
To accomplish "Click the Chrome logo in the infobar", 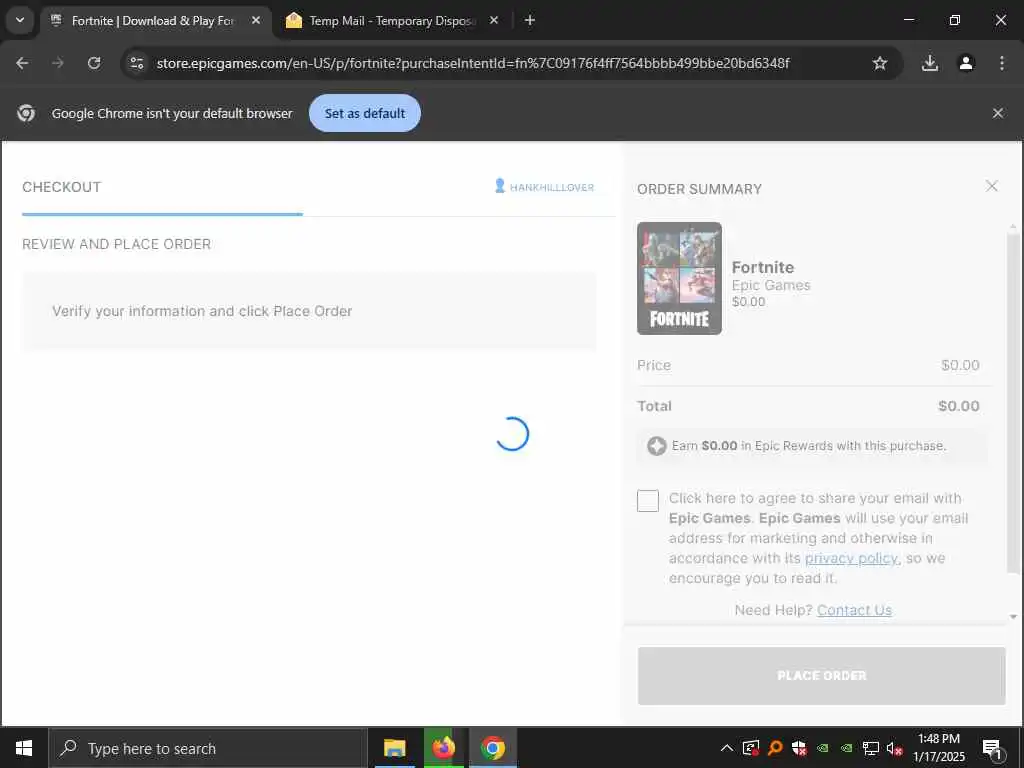I will [26, 114].
